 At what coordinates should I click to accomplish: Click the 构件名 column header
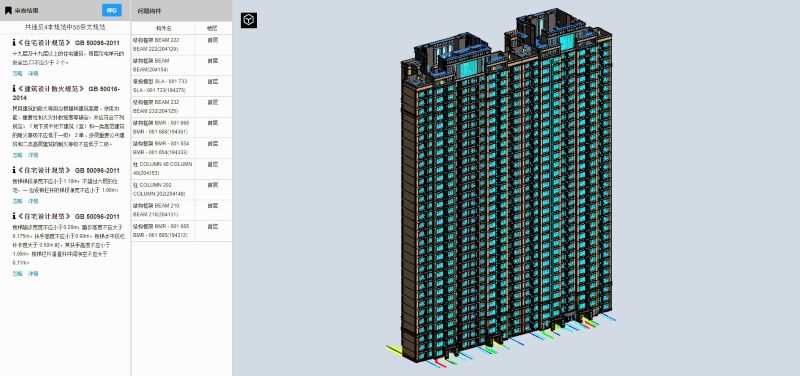tap(164, 28)
